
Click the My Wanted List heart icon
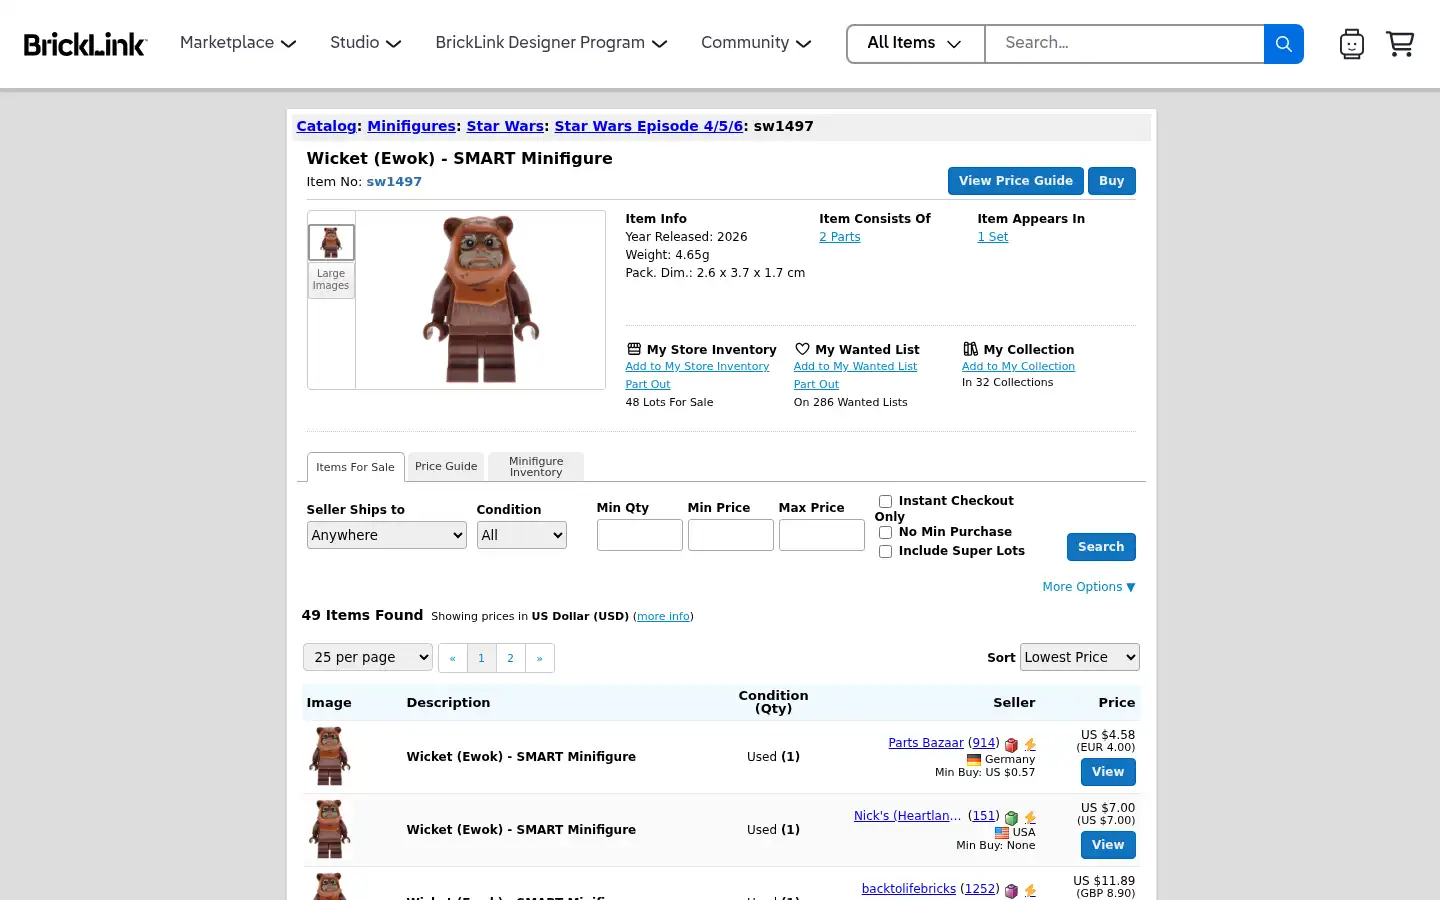pos(802,349)
